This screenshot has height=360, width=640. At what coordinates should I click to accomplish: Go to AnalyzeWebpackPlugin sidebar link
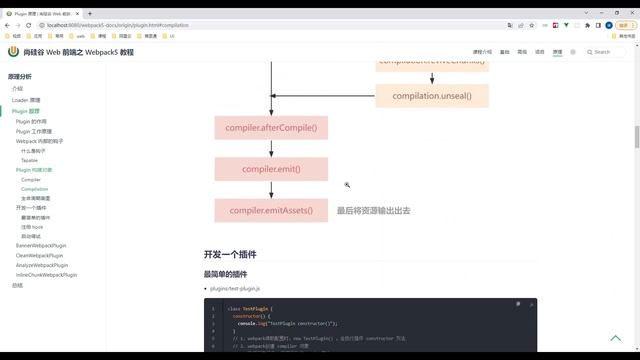coord(42,265)
